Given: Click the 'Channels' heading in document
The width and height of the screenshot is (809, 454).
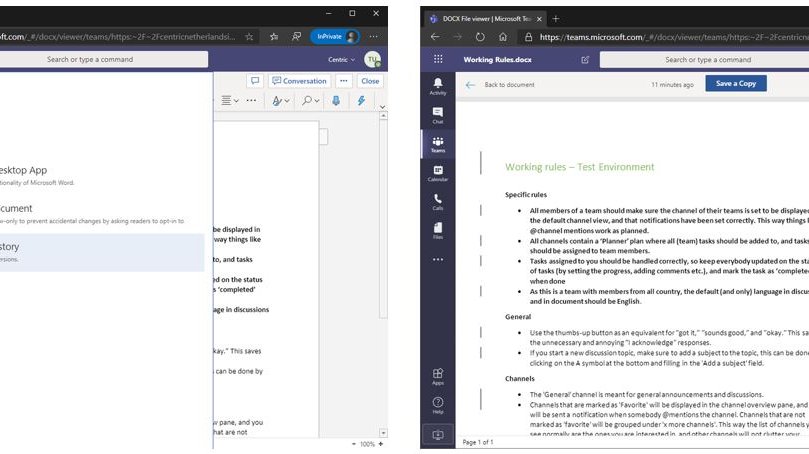Looking at the screenshot, I should click(520, 379).
